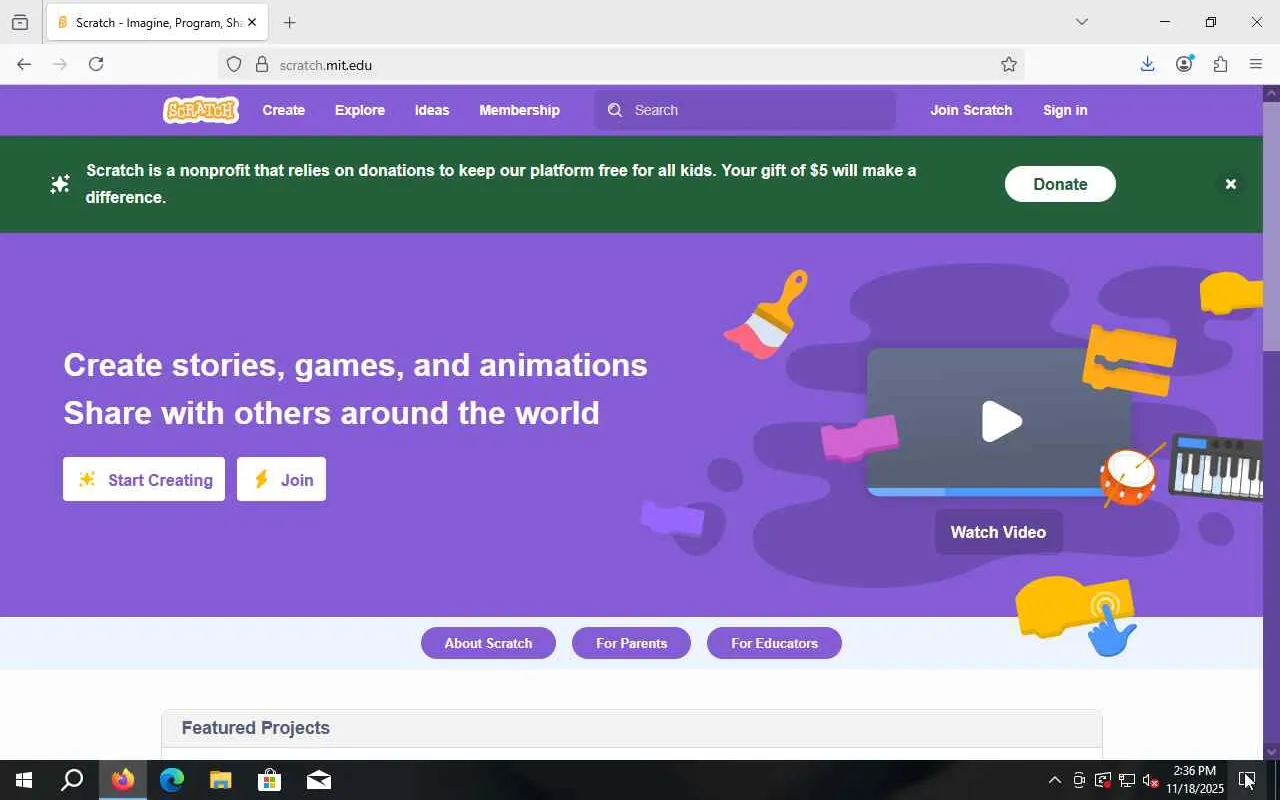Dismiss the donation banner with the X

point(1231,184)
